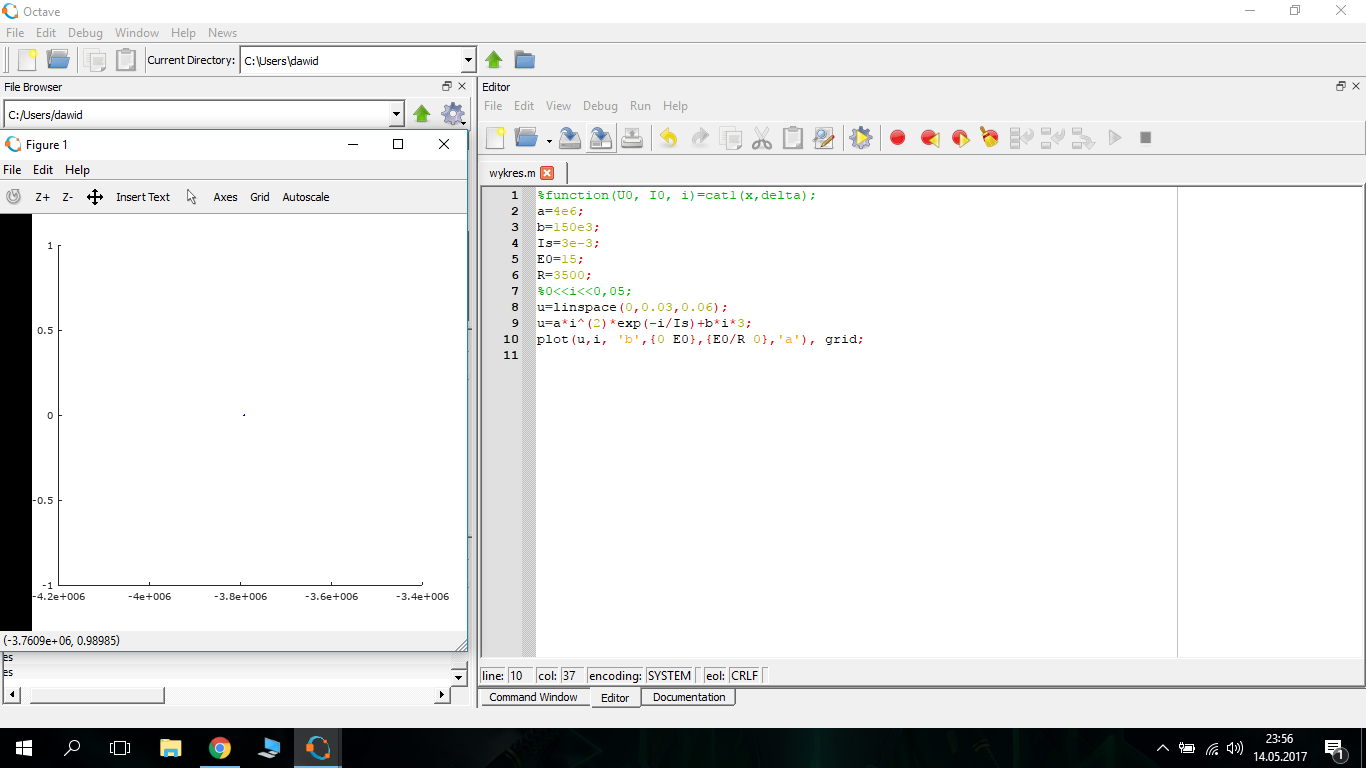Open the File menu in Octave menu bar
Screen dimensions: 1366x768
coord(14,33)
